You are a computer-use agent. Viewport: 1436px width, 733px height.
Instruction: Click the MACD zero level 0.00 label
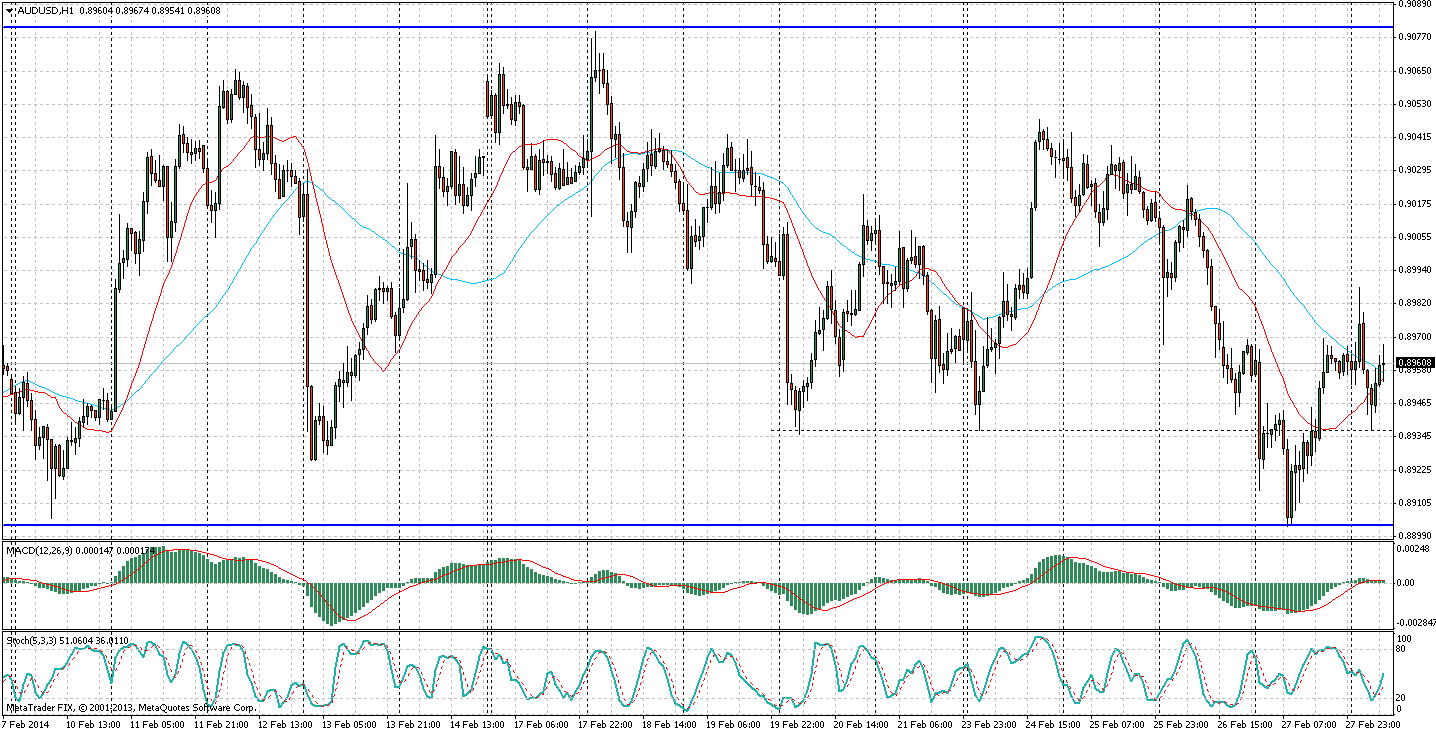point(1407,582)
